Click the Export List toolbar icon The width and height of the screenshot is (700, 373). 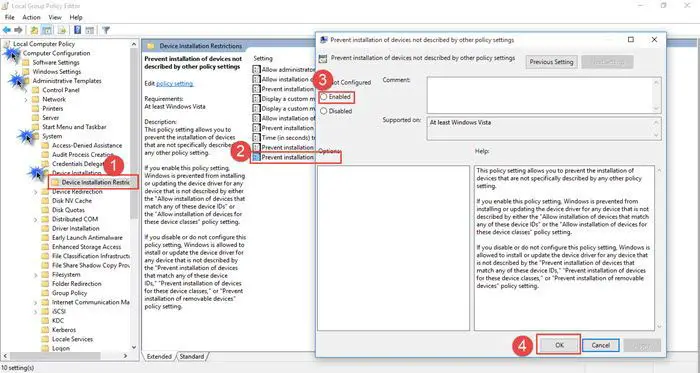62,30
